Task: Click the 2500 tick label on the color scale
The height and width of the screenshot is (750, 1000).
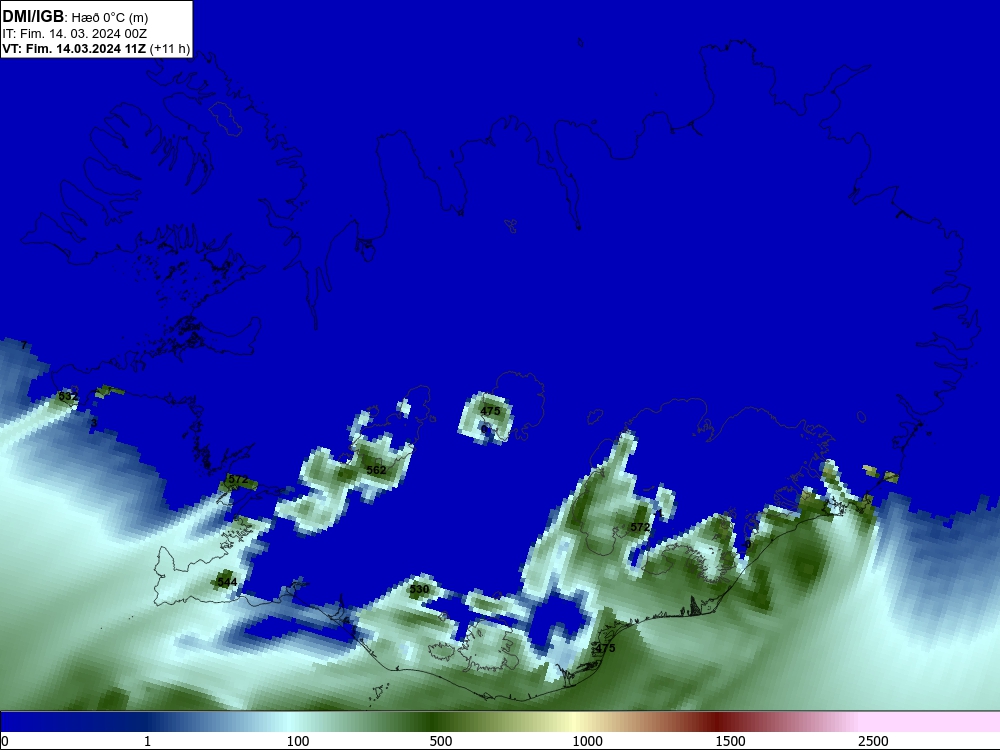Action: [873, 741]
